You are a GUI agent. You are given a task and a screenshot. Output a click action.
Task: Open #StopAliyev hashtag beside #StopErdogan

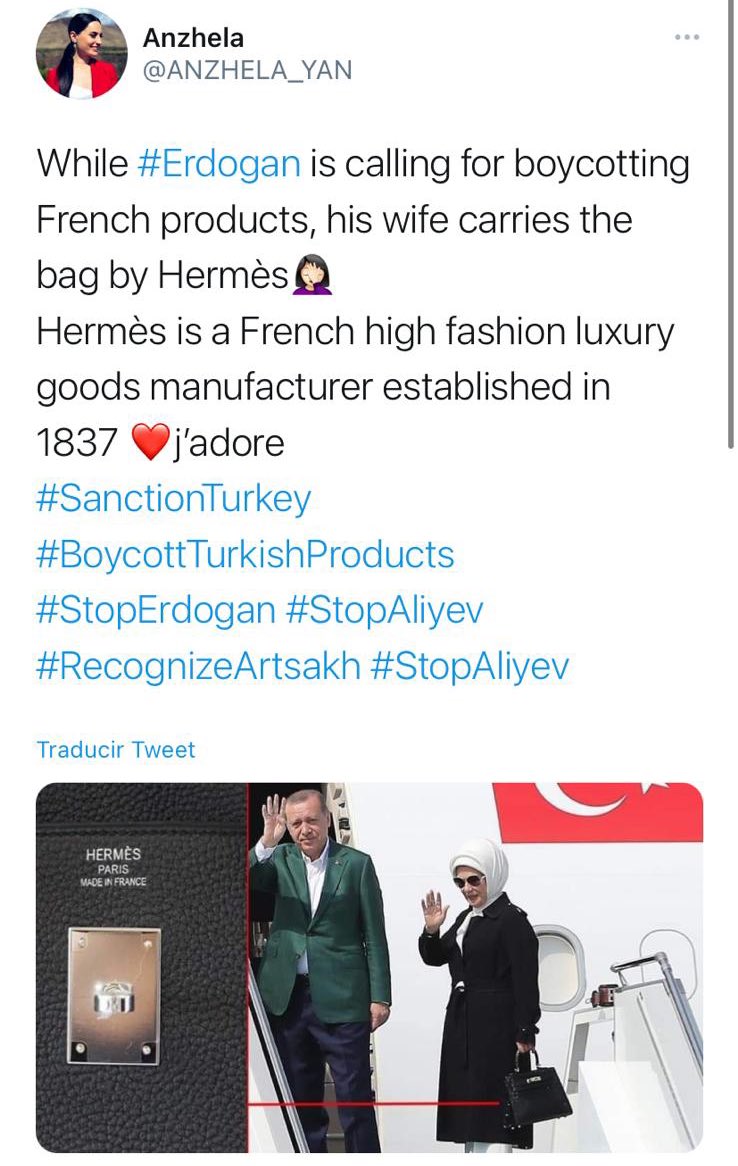click(x=385, y=611)
